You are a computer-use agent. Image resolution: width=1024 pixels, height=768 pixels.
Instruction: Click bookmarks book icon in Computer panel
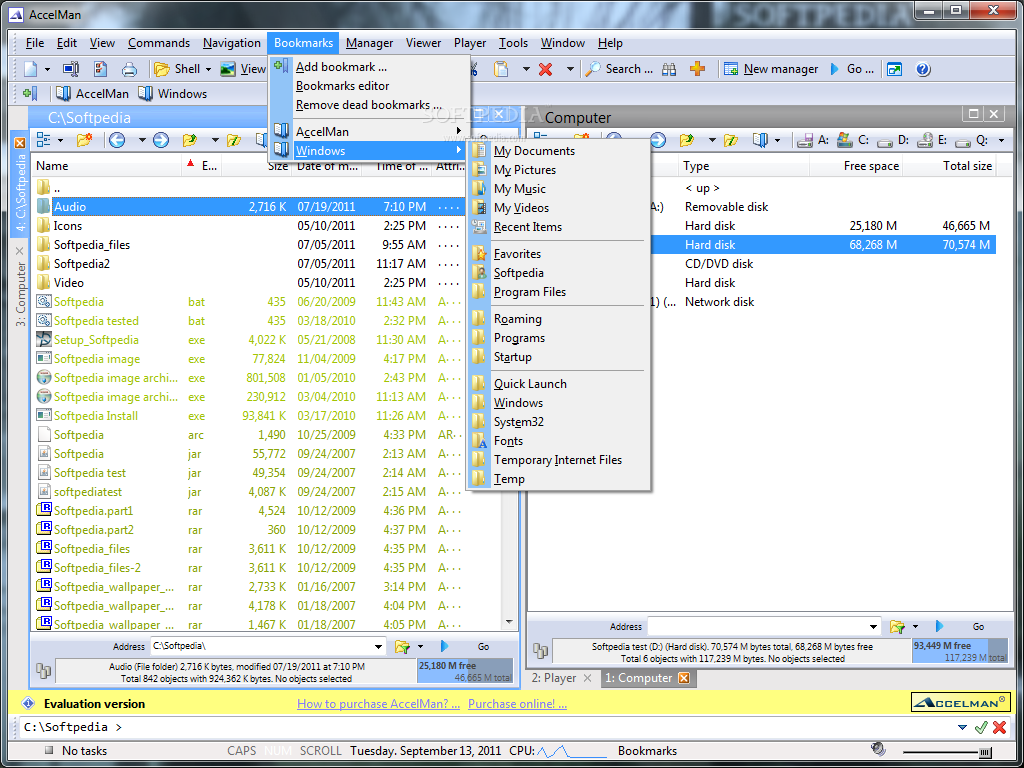coord(760,140)
